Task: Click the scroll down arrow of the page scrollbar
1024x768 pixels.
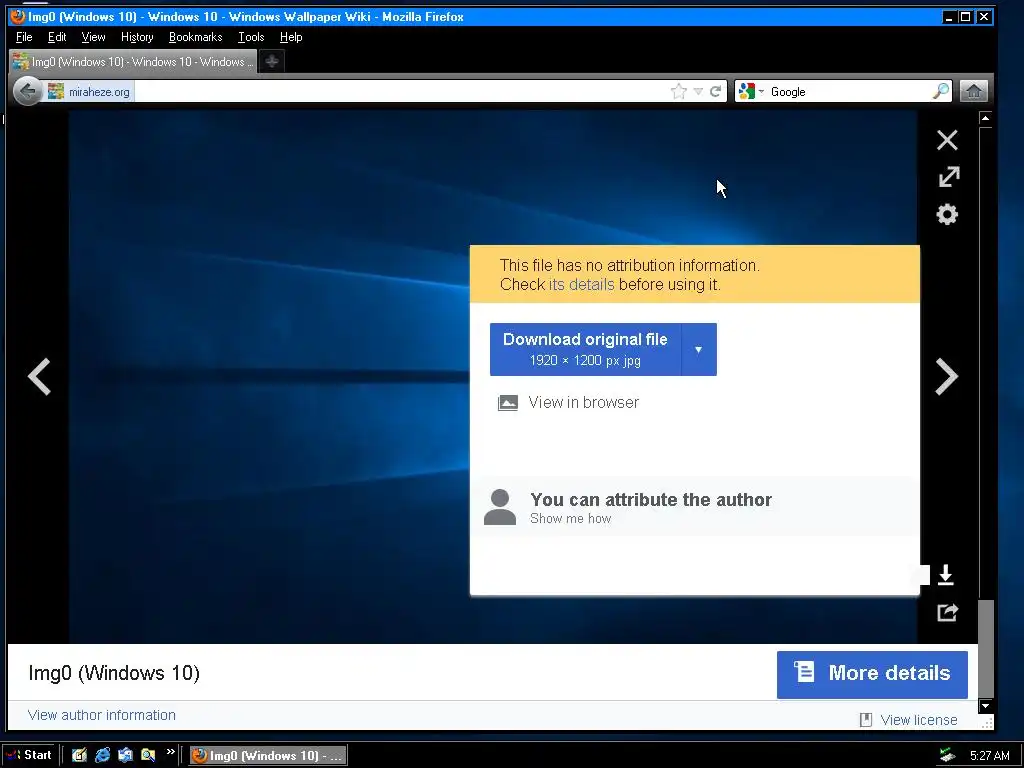Action: [985, 706]
